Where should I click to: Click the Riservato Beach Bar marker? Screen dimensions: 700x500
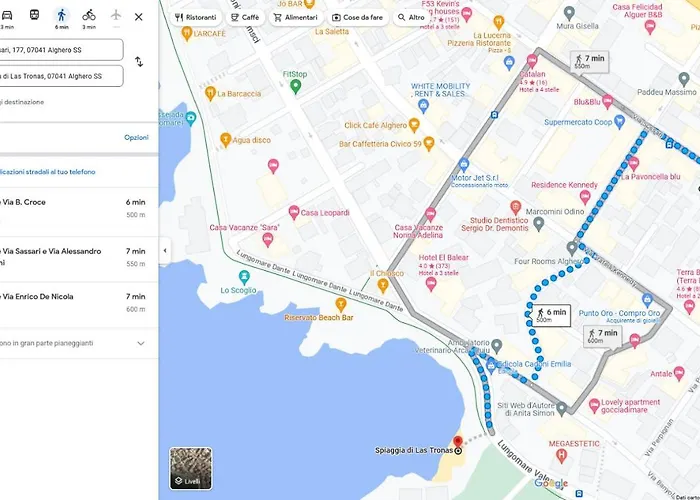click(x=341, y=305)
